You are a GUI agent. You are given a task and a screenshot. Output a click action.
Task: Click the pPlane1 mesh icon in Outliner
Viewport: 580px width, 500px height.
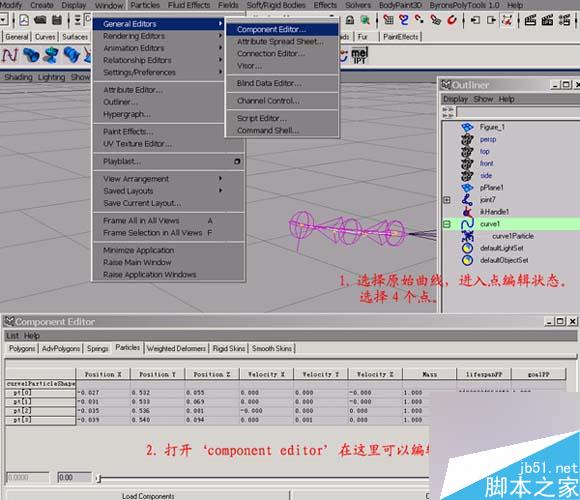(467, 188)
